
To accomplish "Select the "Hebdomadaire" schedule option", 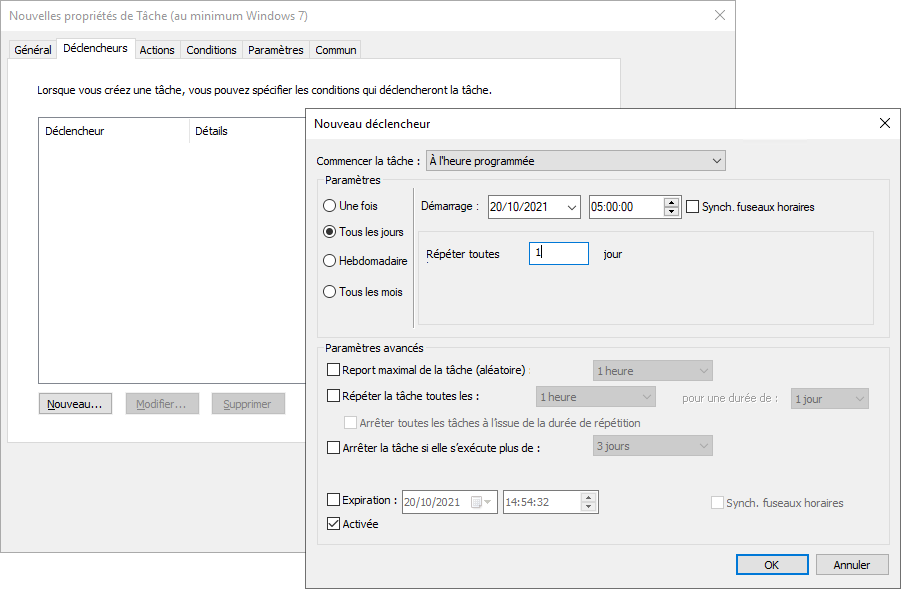I will coord(329,261).
